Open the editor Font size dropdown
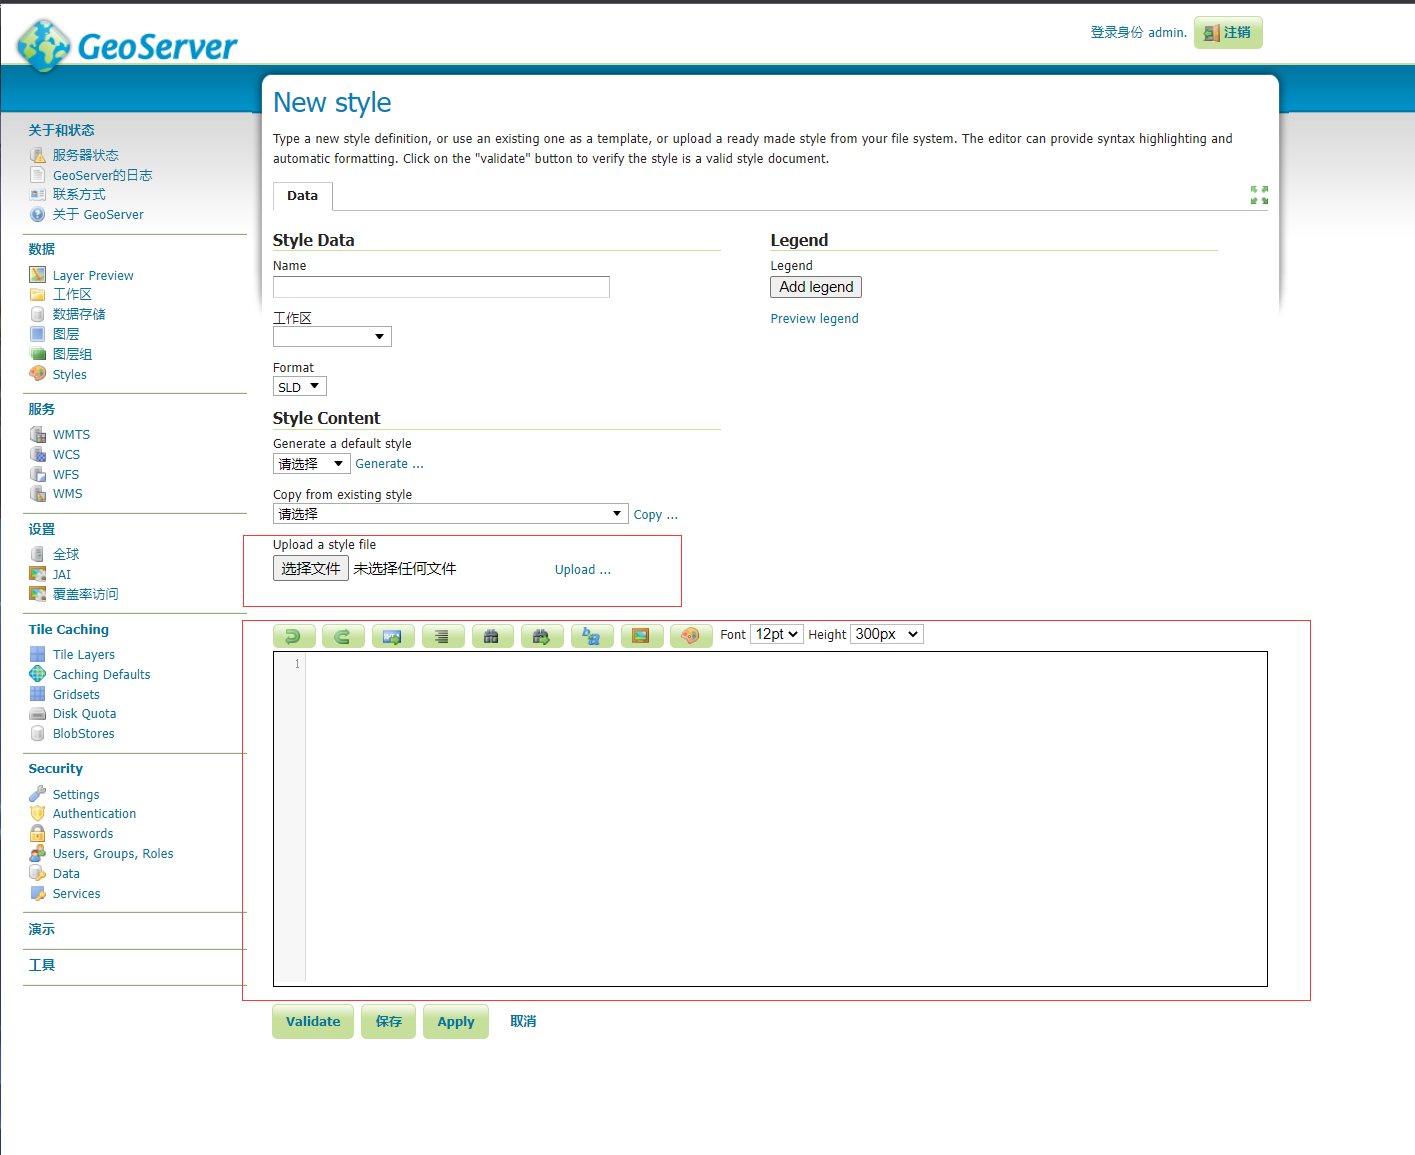The width and height of the screenshot is (1415, 1155). pos(776,635)
